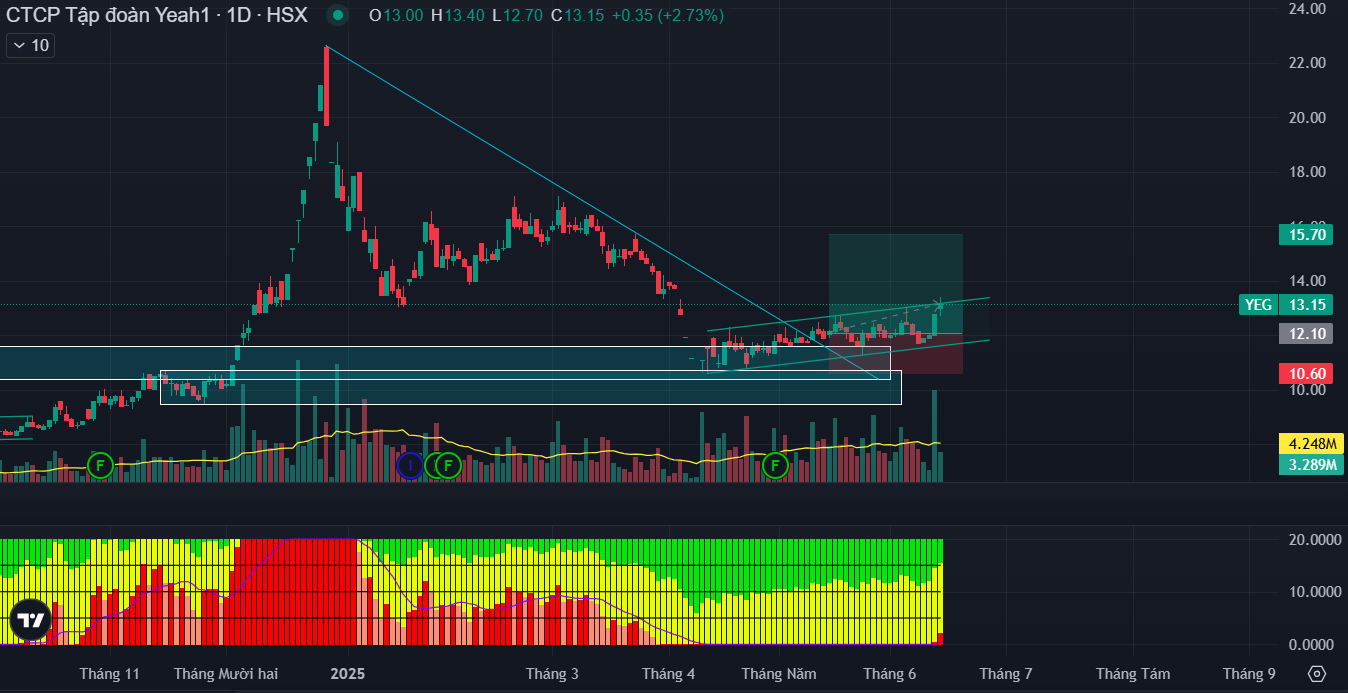Click the 15.70 take-profit price label

(1307, 235)
